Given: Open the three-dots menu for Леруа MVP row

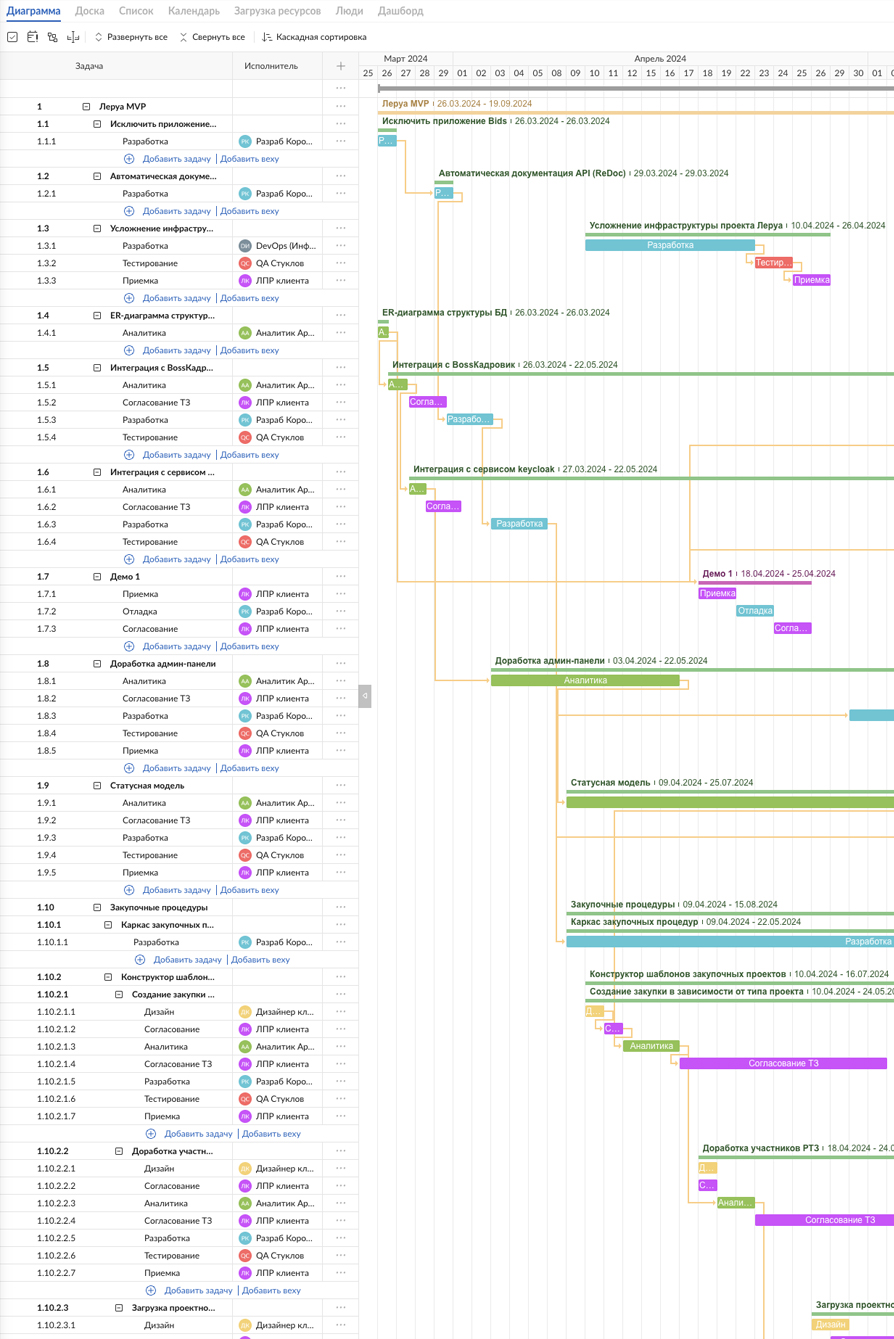Looking at the screenshot, I should click(x=341, y=106).
